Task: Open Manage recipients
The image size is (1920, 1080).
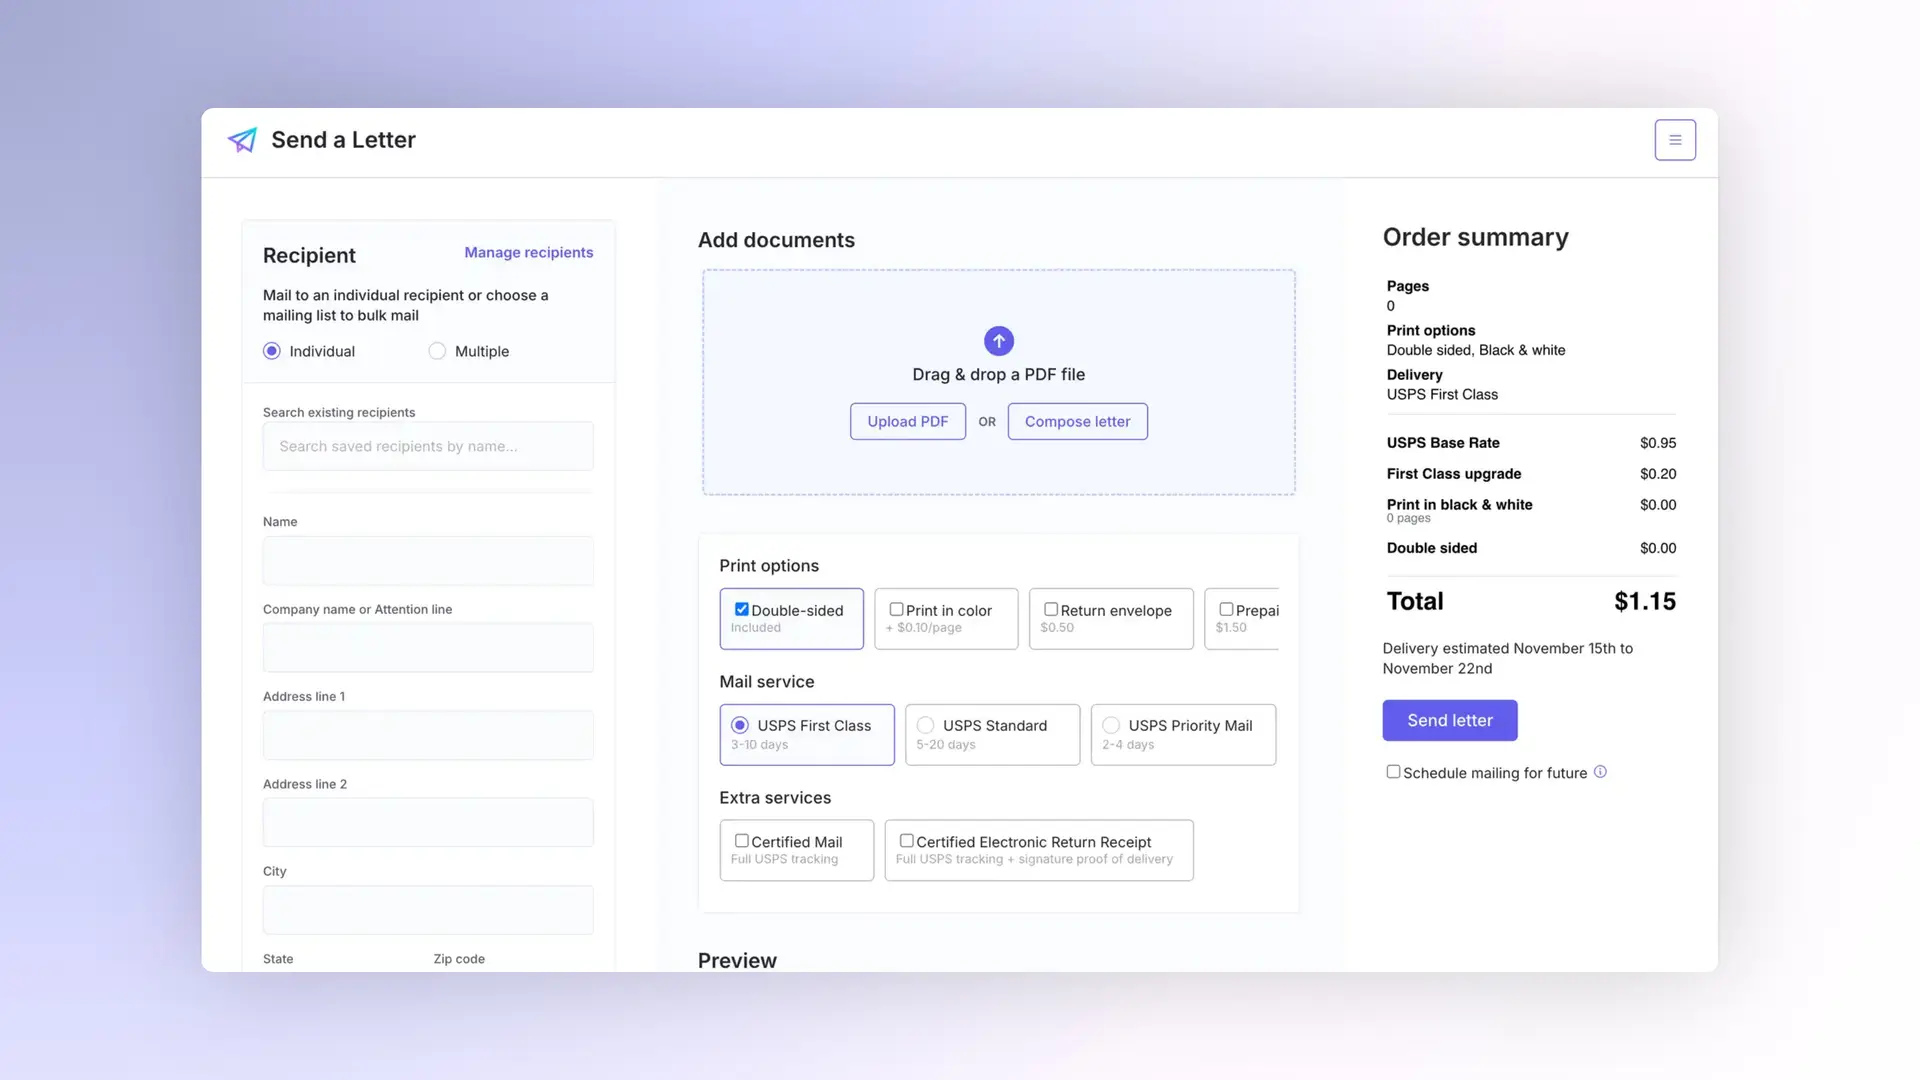Action: tap(529, 252)
